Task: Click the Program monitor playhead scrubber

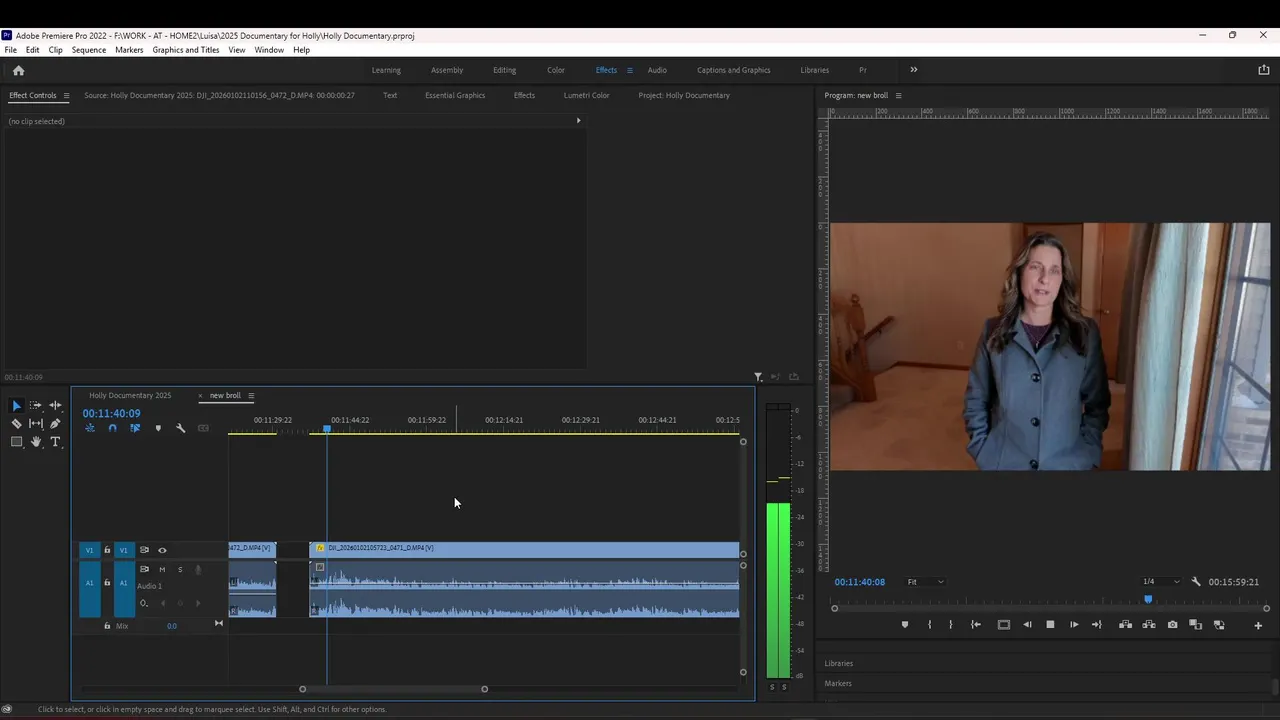Action: [x=1148, y=600]
